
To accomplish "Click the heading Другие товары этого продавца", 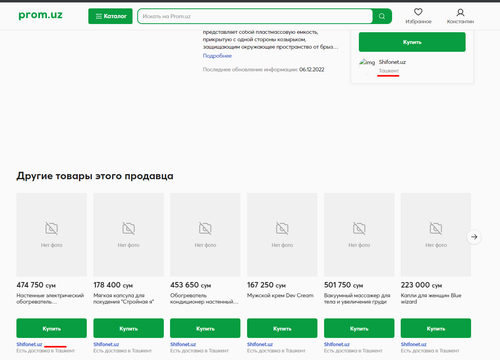I will tap(95, 176).
